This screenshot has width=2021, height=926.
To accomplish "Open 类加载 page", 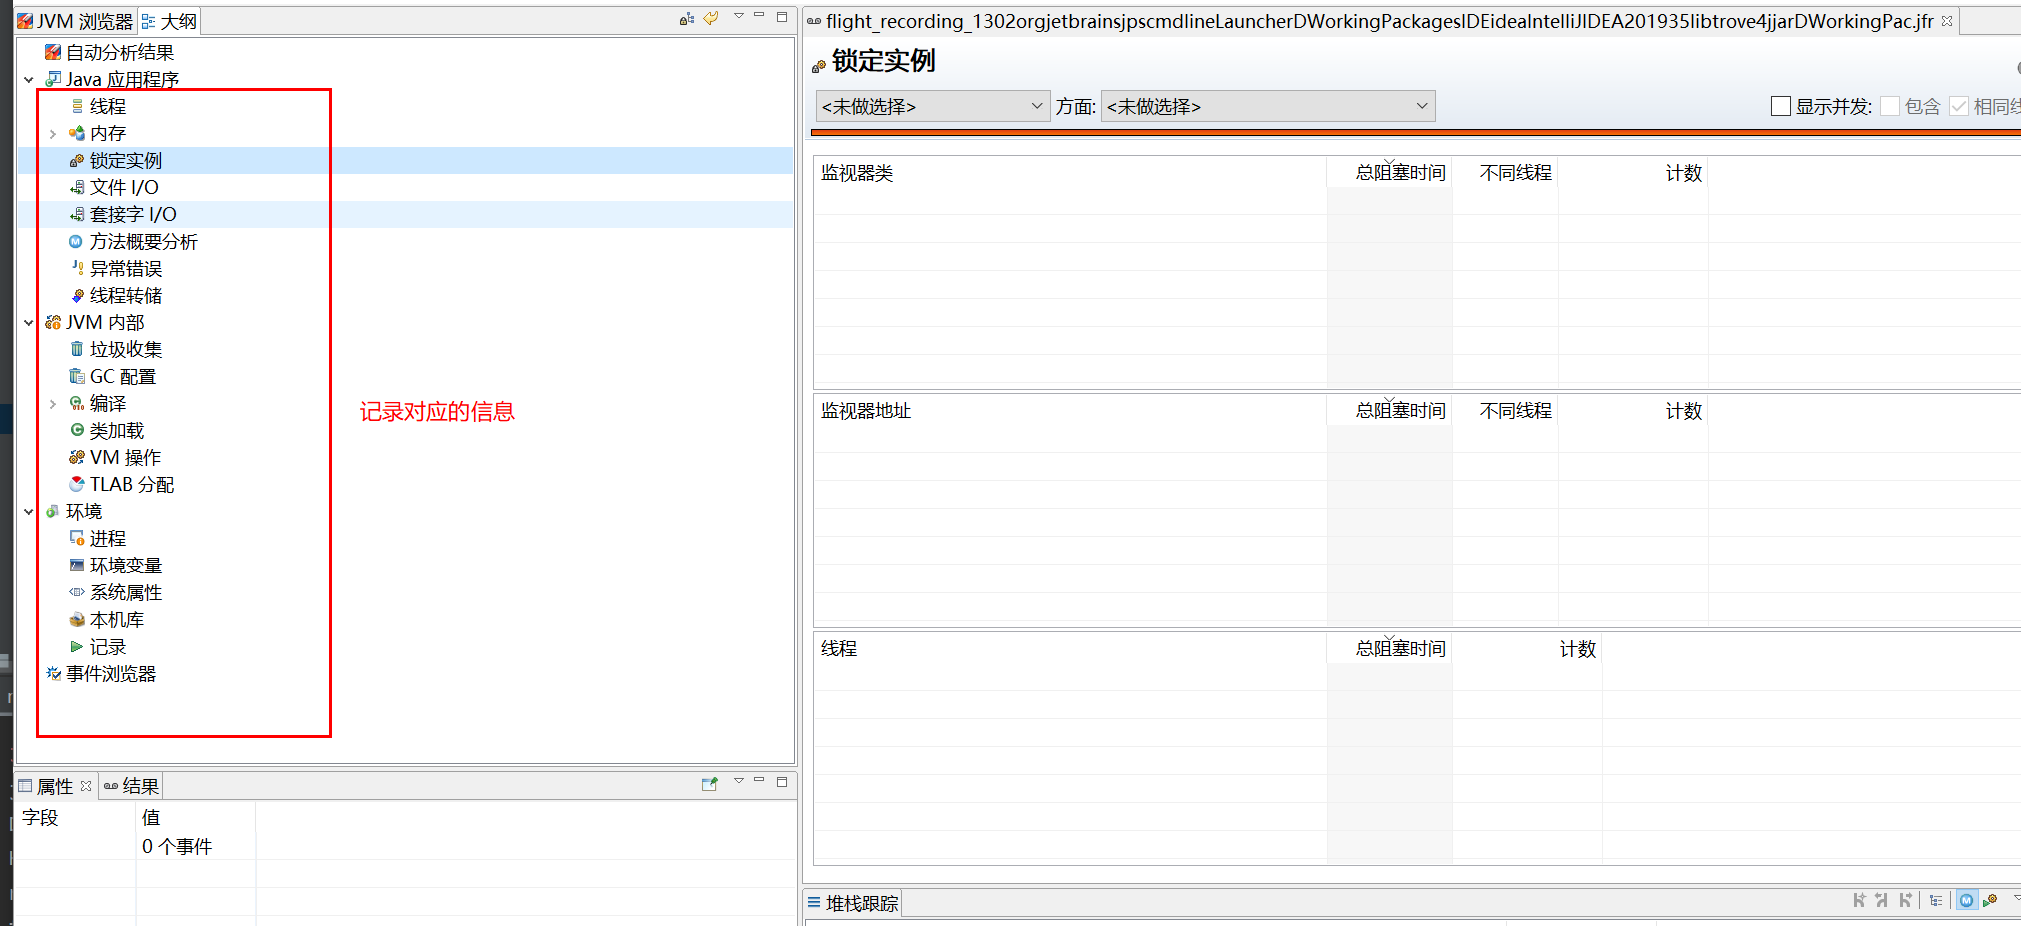I will (x=117, y=430).
